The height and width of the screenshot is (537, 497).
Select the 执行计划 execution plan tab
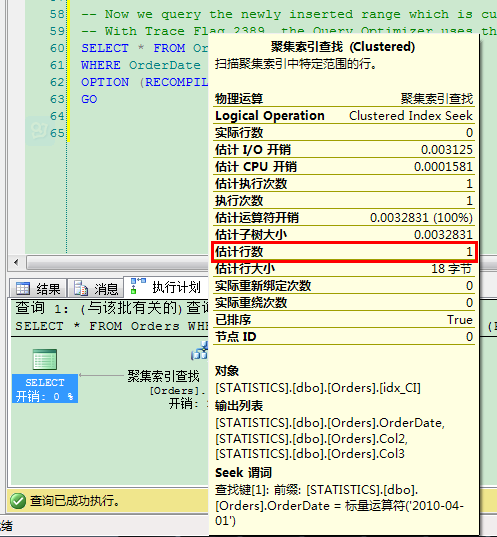click(166, 287)
